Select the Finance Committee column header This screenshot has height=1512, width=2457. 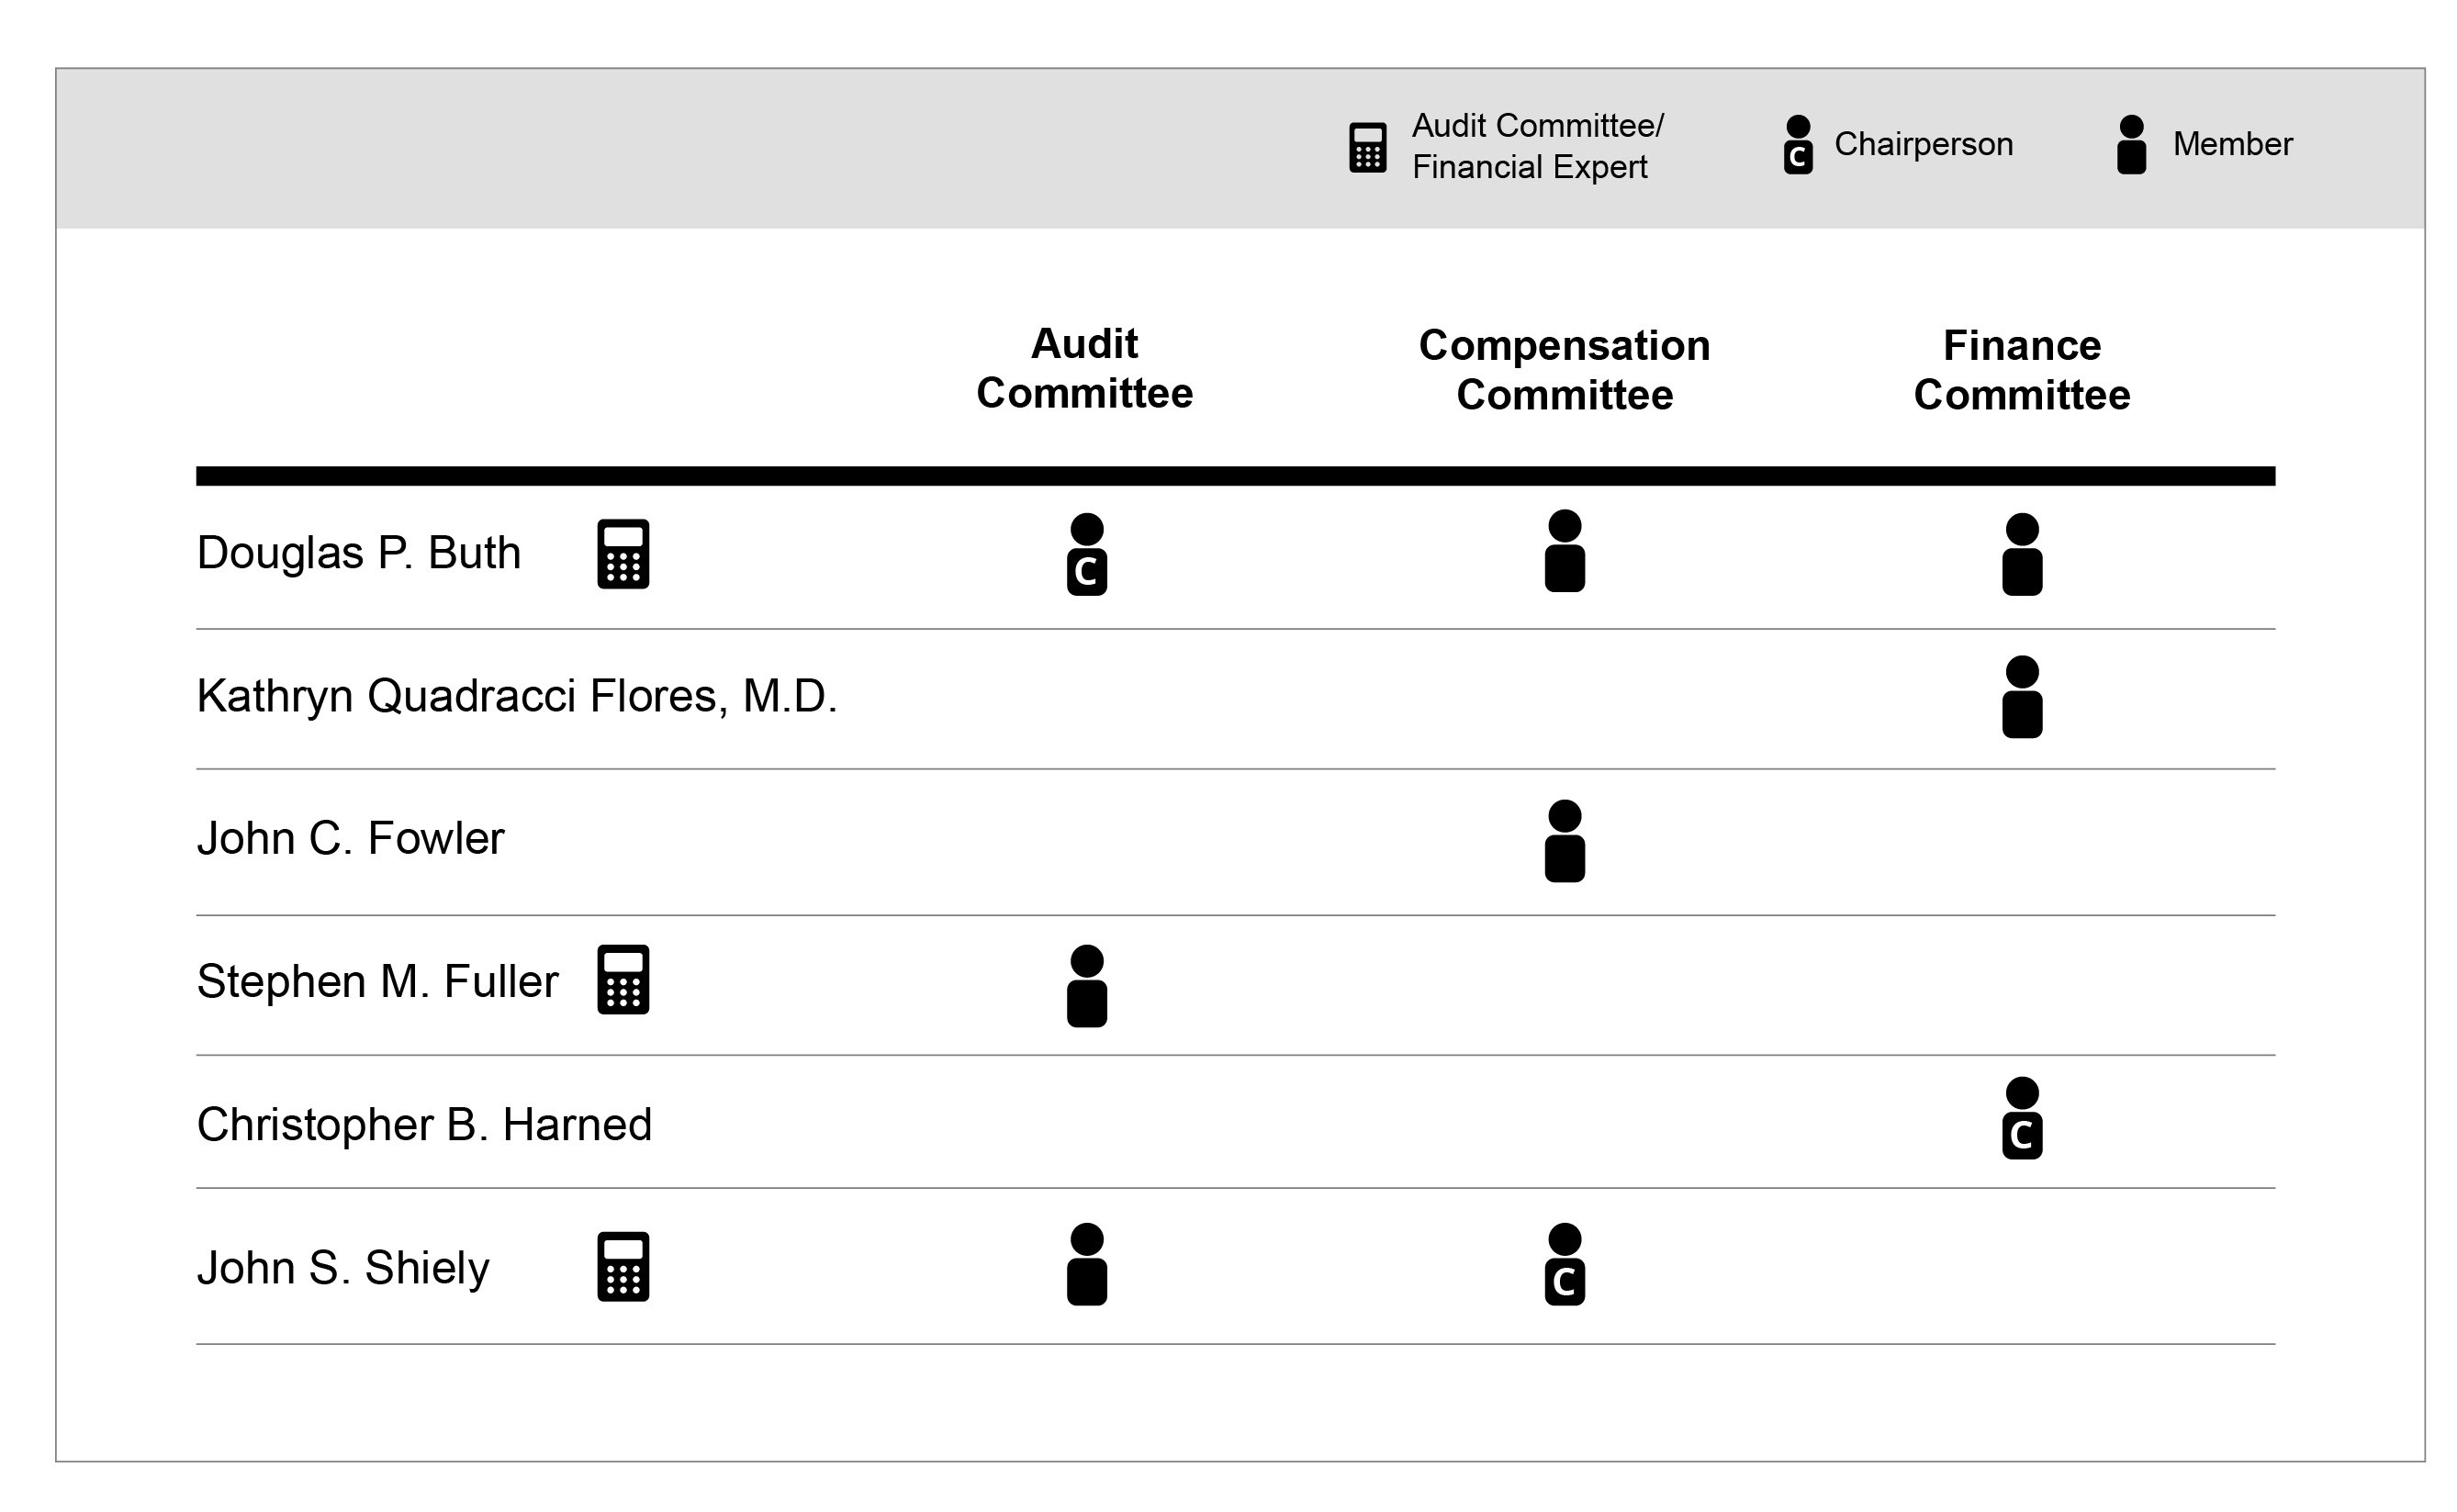(x=2022, y=370)
